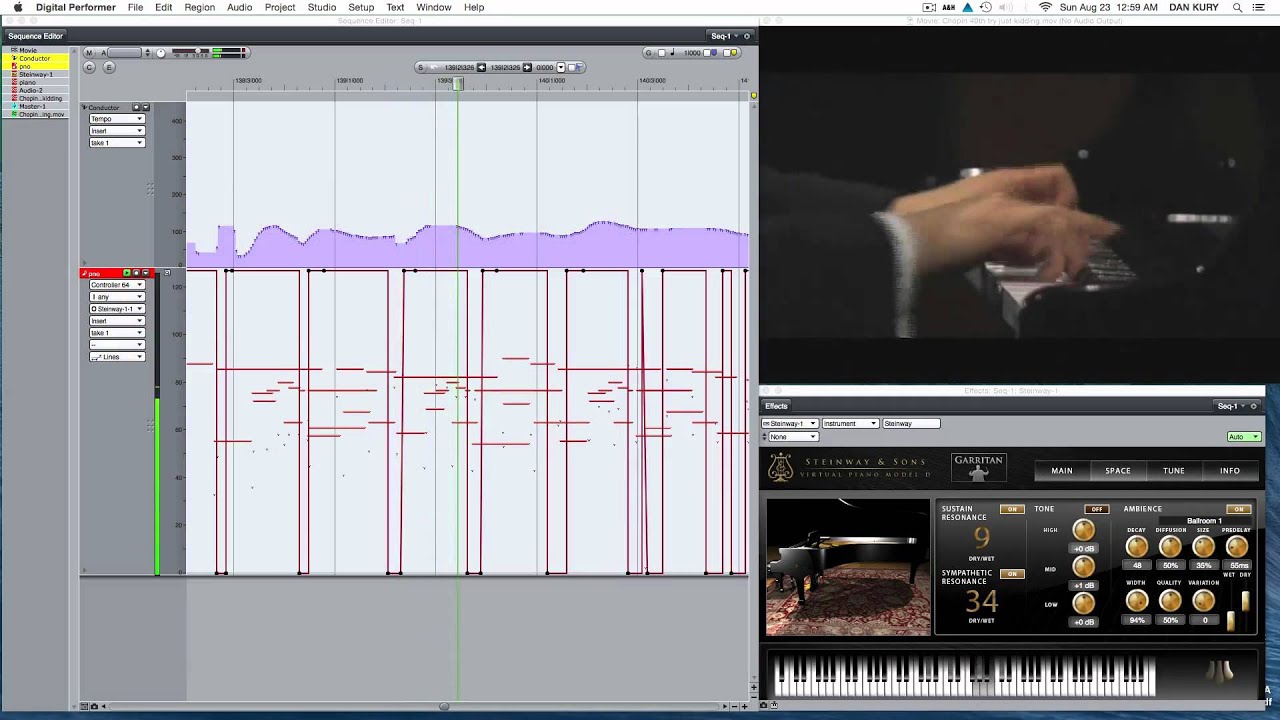Open the File menu
1280x720 pixels.
coord(135,7)
